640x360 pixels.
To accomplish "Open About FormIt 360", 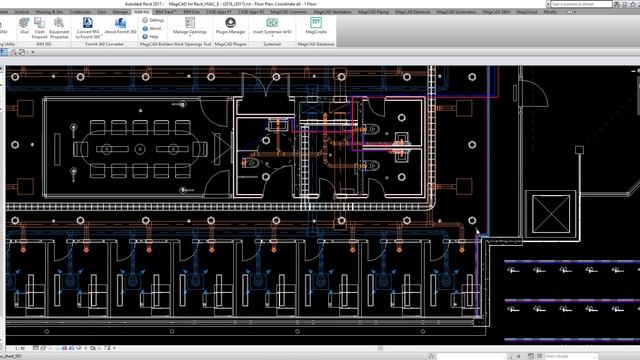I will [120, 26].
